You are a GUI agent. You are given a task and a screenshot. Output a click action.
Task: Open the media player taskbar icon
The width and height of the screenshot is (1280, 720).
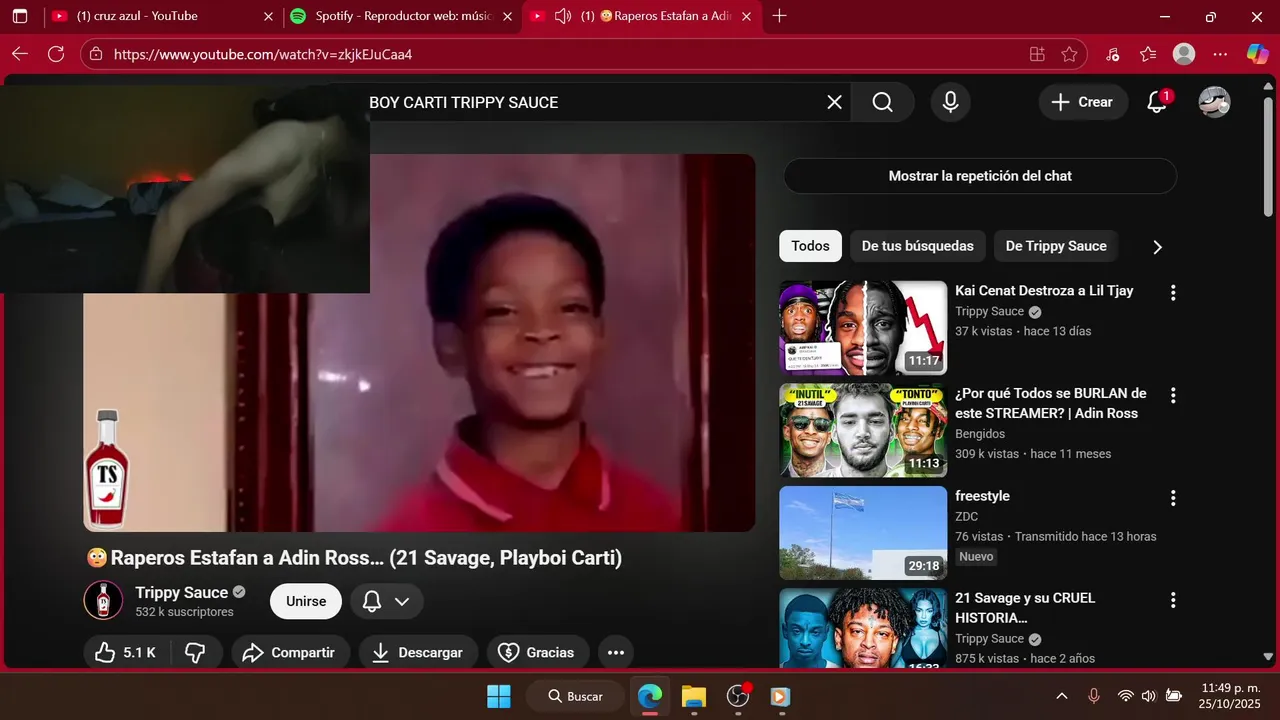point(781,696)
